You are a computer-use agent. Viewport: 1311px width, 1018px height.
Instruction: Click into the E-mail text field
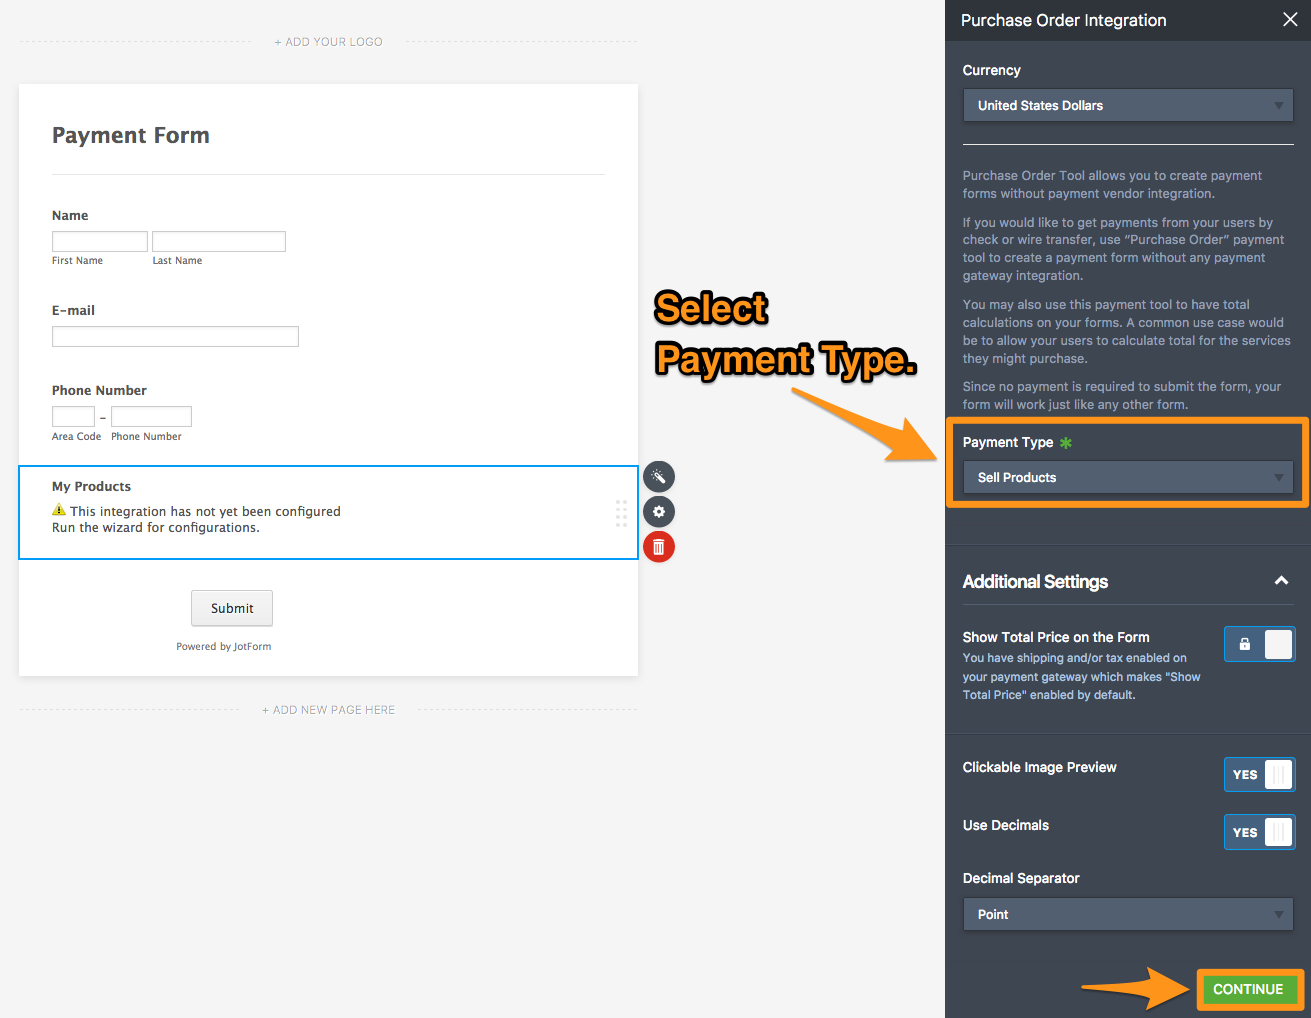tap(175, 337)
